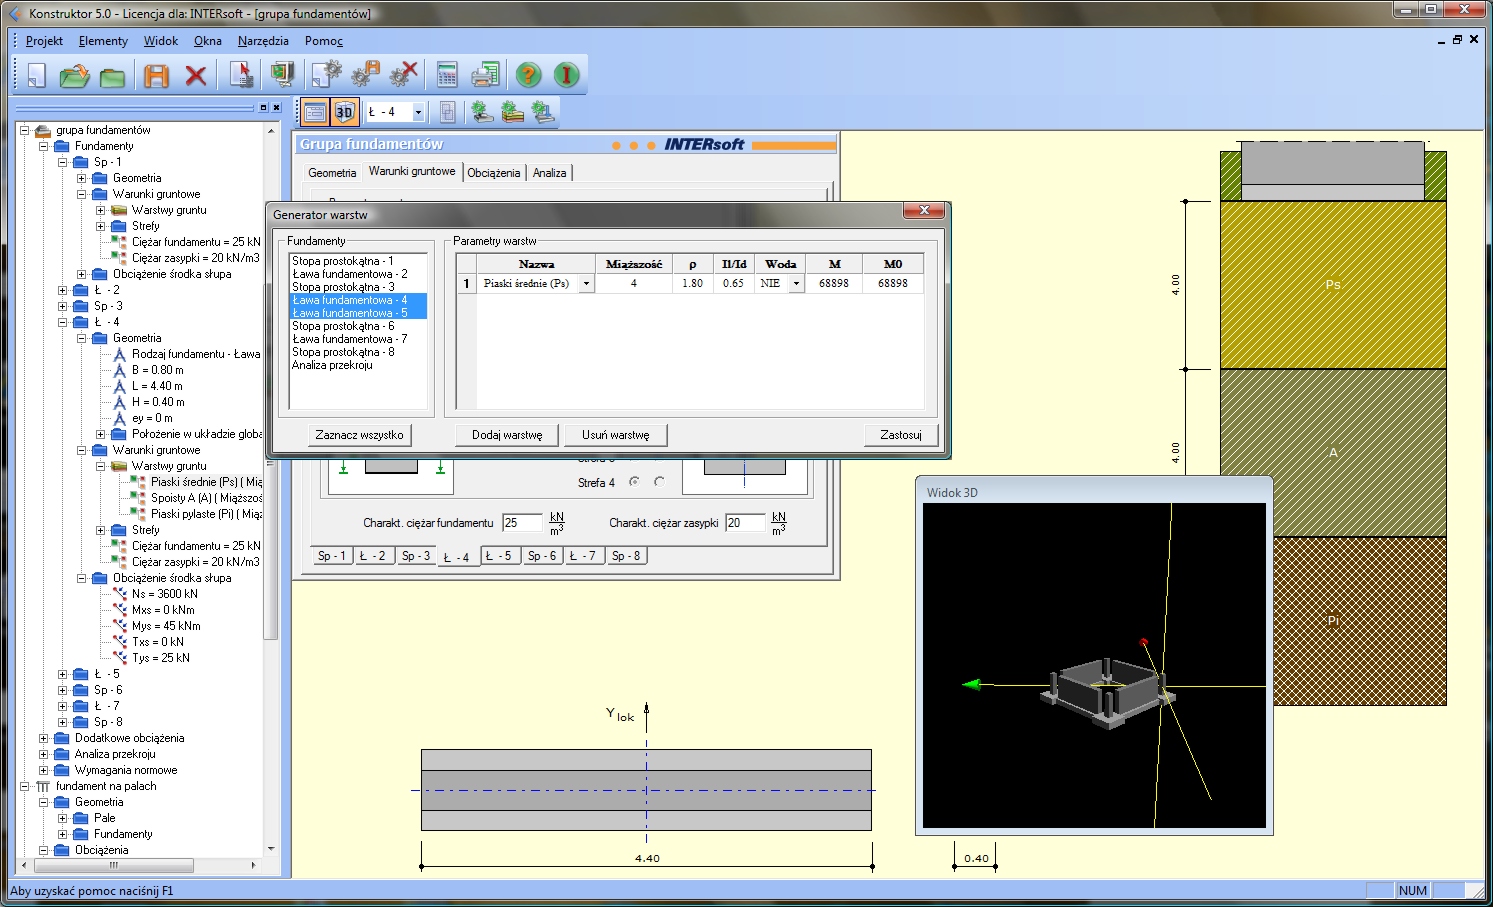Image resolution: width=1493 pixels, height=907 pixels.
Task: Select the Sp - 8 bottom tab
Action: (x=626, y=556)
